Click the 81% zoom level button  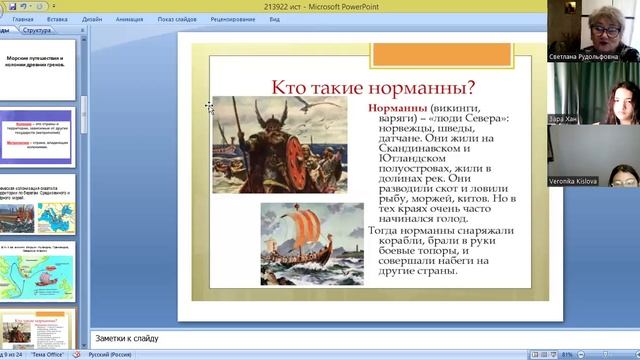tap(567, 355)
